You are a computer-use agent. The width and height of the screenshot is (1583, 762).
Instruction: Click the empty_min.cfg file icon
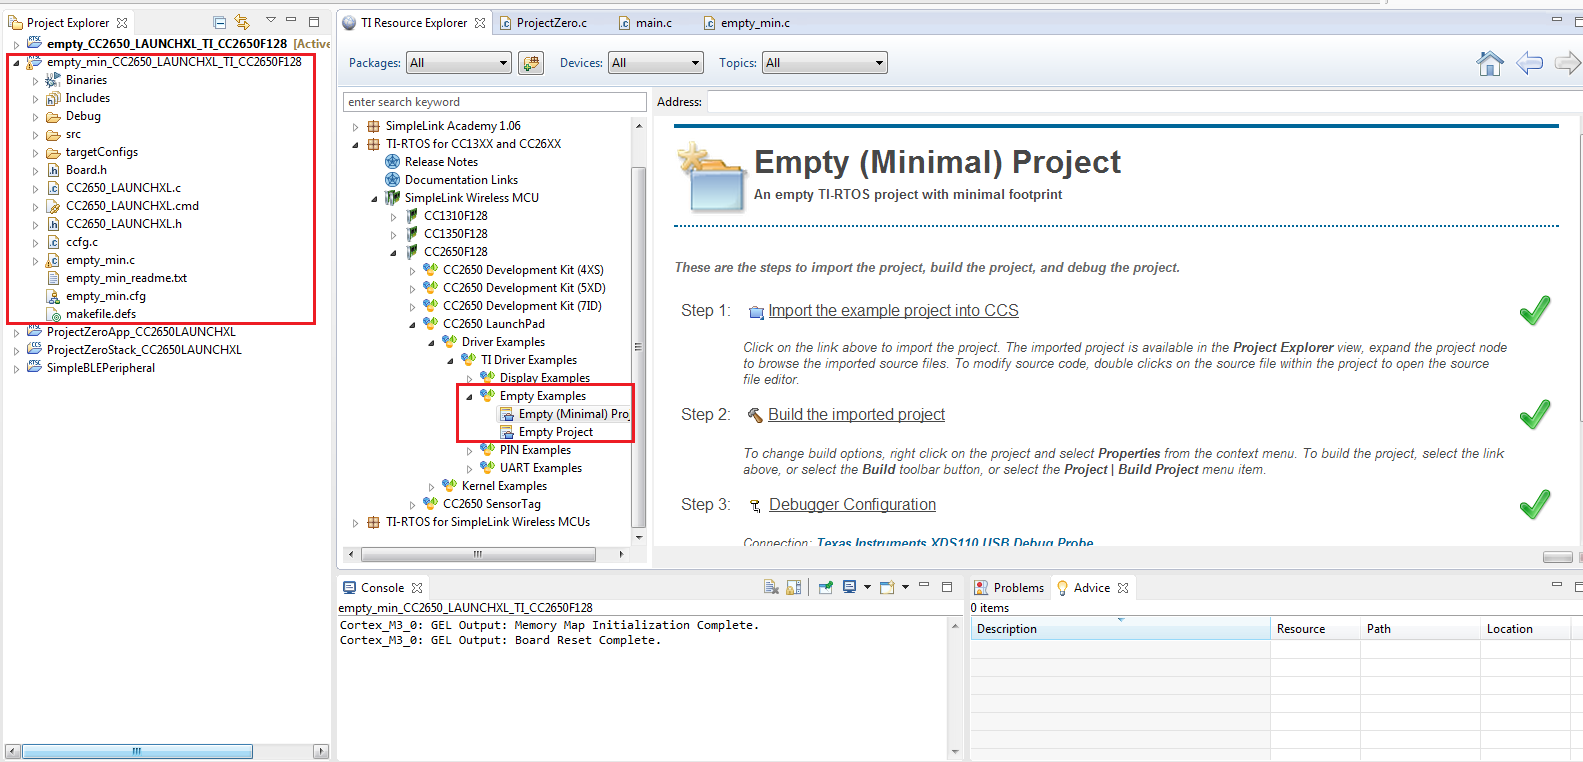[x=53, y=296]
